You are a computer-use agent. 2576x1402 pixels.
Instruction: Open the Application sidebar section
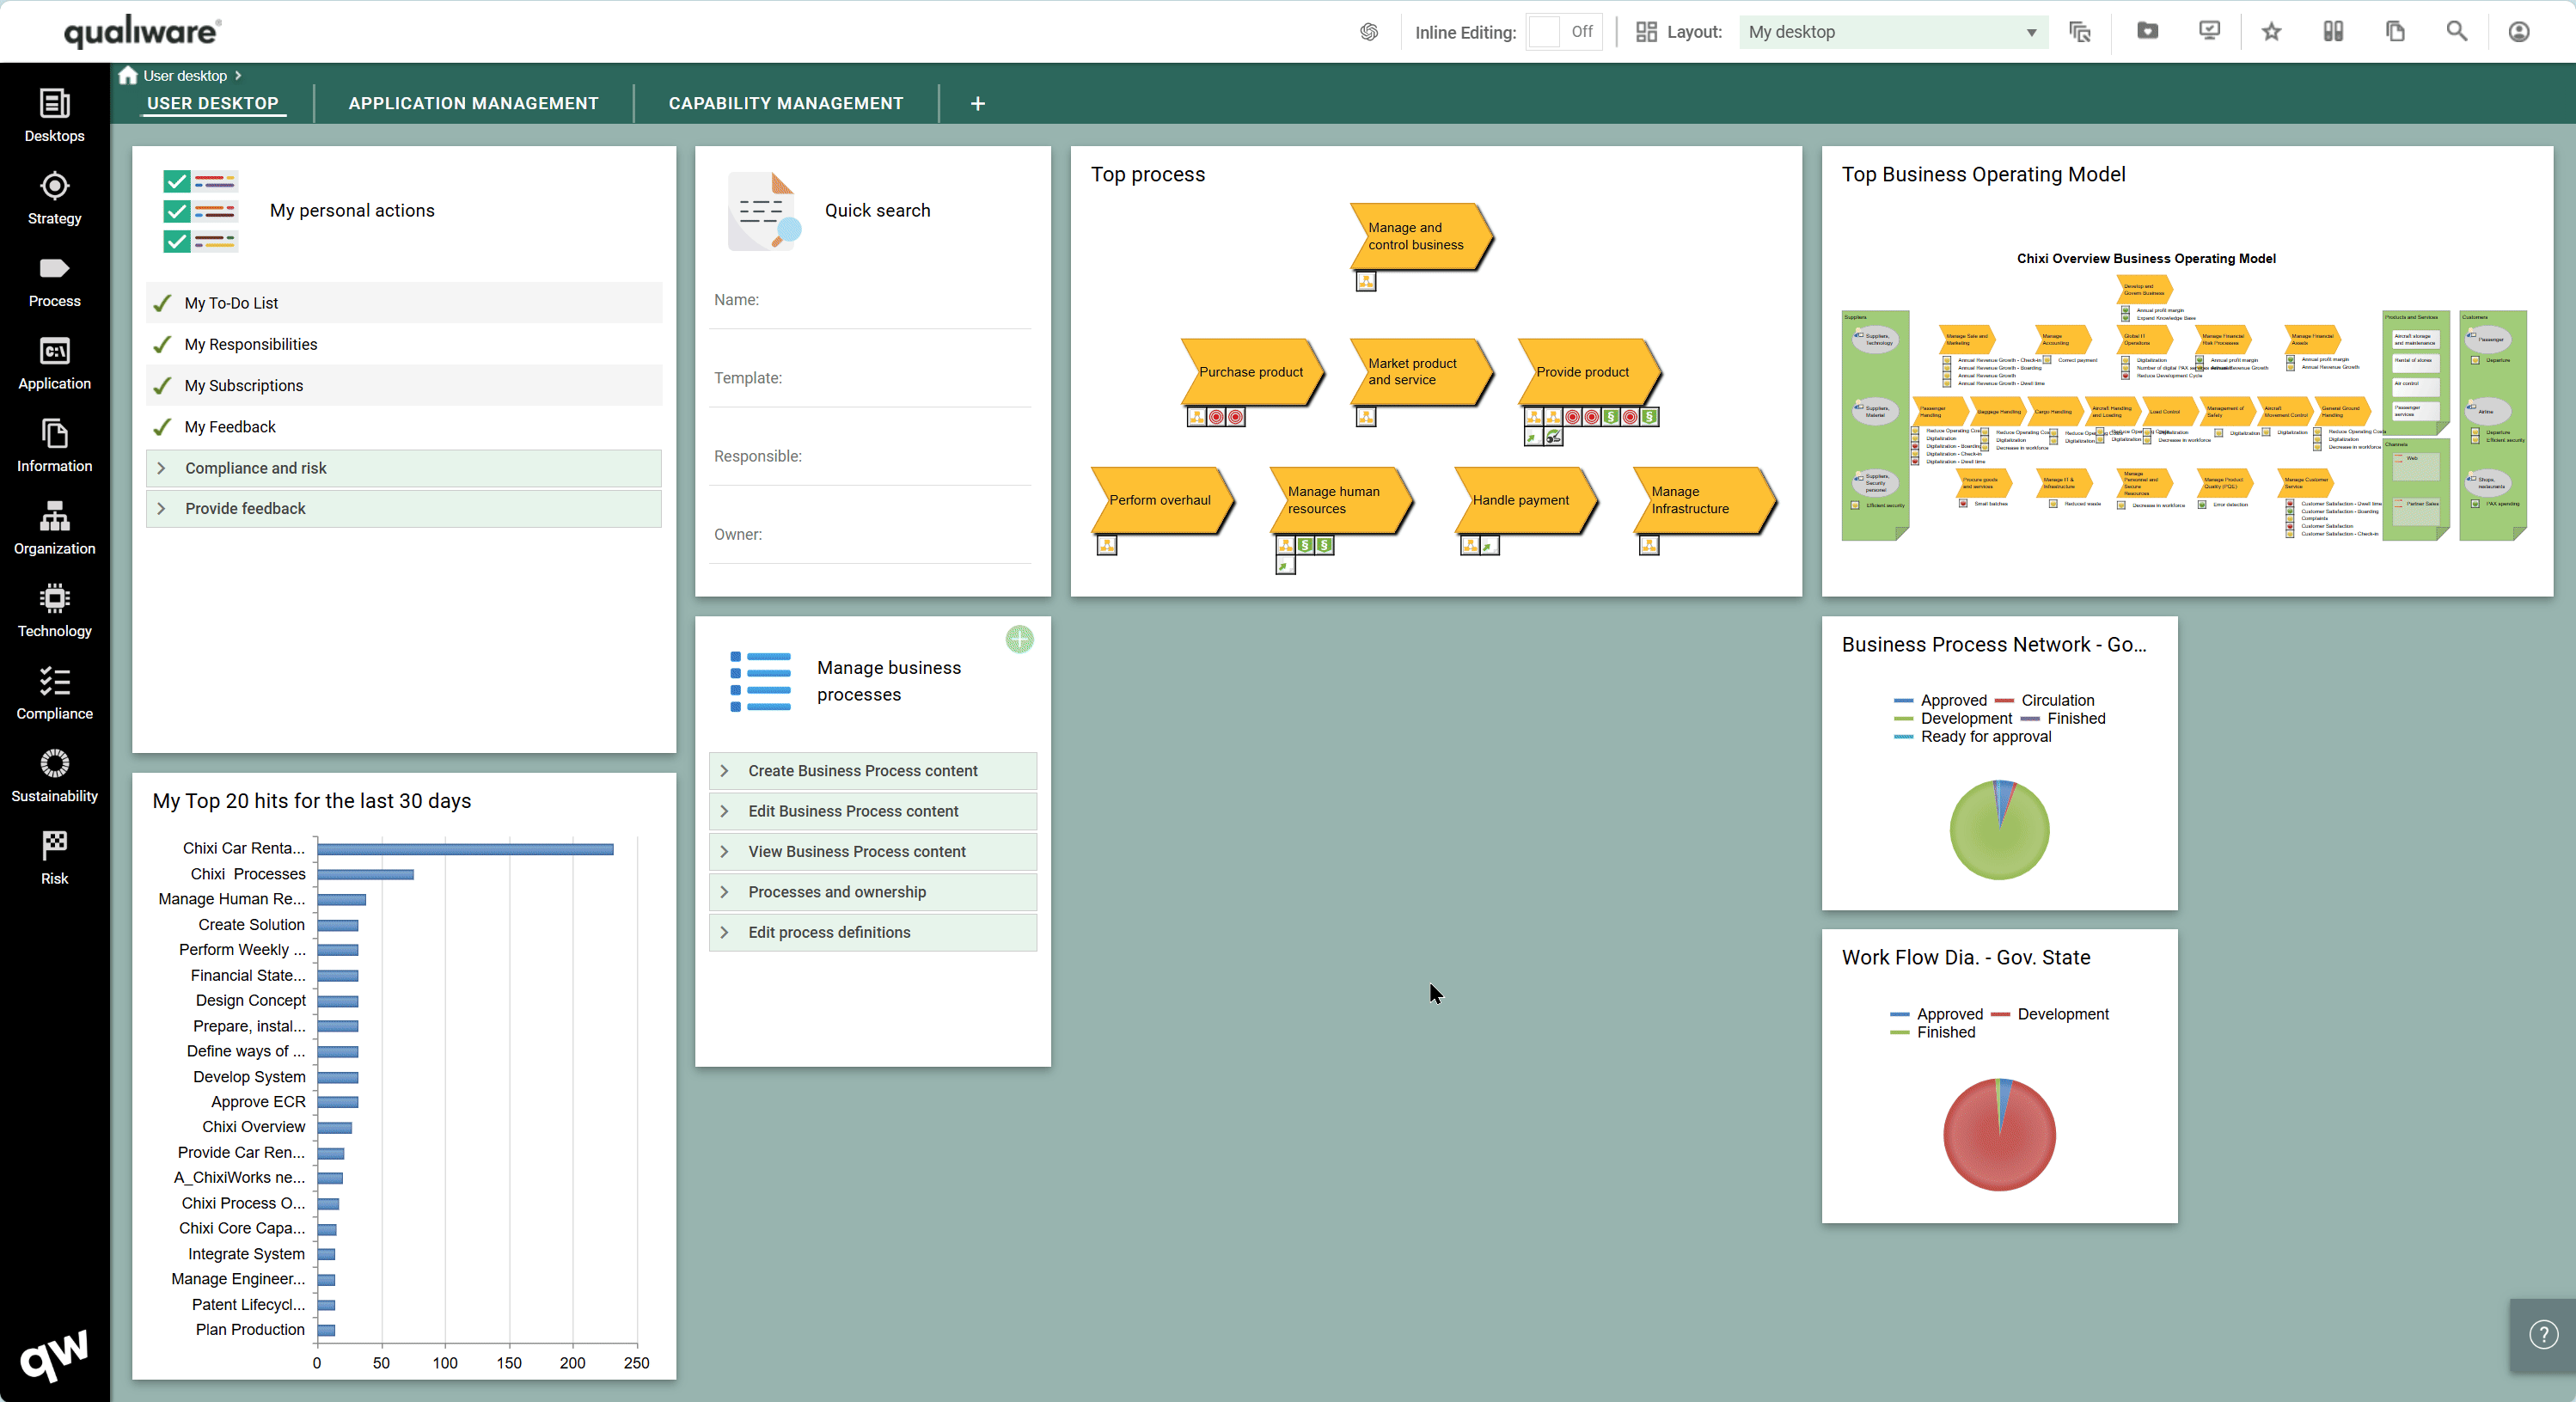click(54, 363)
